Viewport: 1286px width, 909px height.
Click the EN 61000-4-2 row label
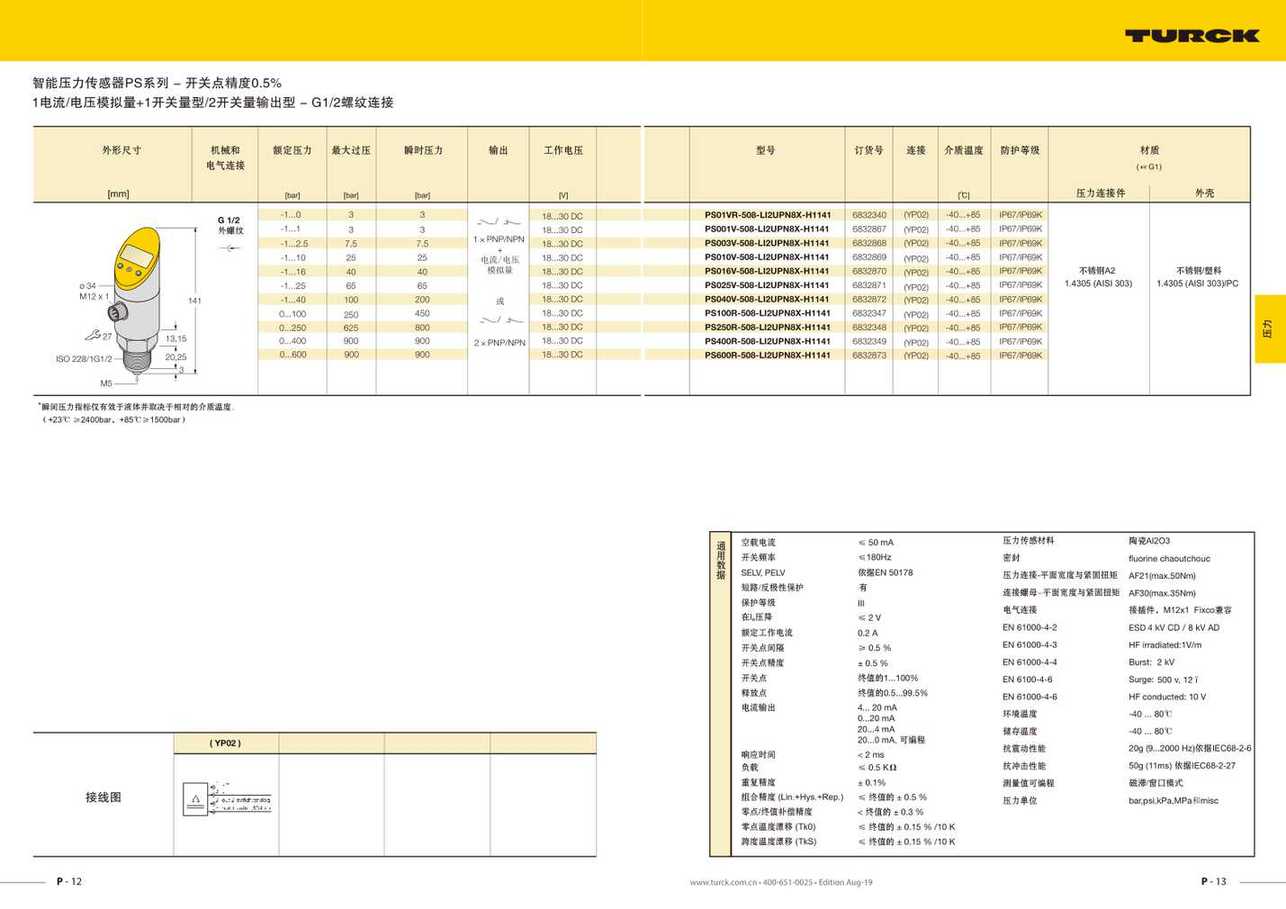pyautogui.click(x=1030, y=627)
